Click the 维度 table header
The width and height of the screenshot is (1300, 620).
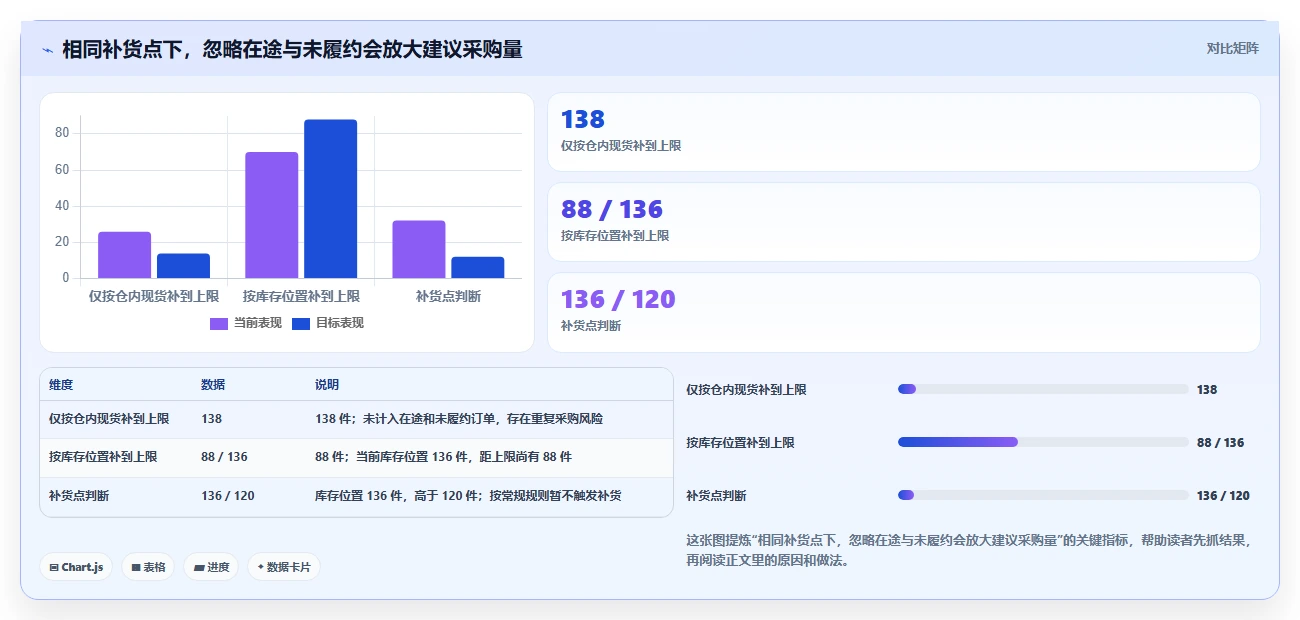61,385
